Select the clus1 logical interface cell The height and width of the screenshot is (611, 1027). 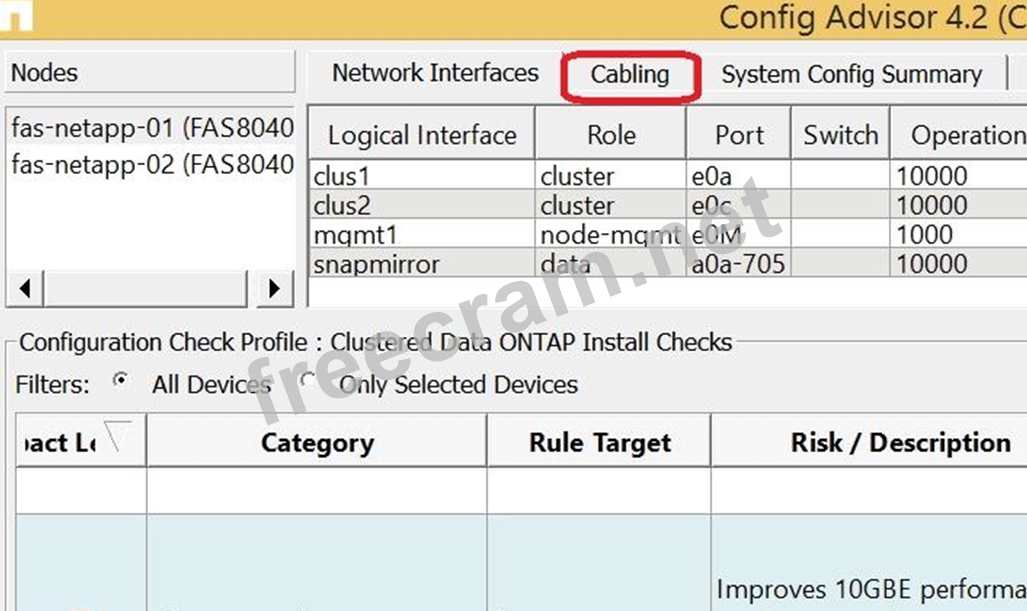[422, 176]
